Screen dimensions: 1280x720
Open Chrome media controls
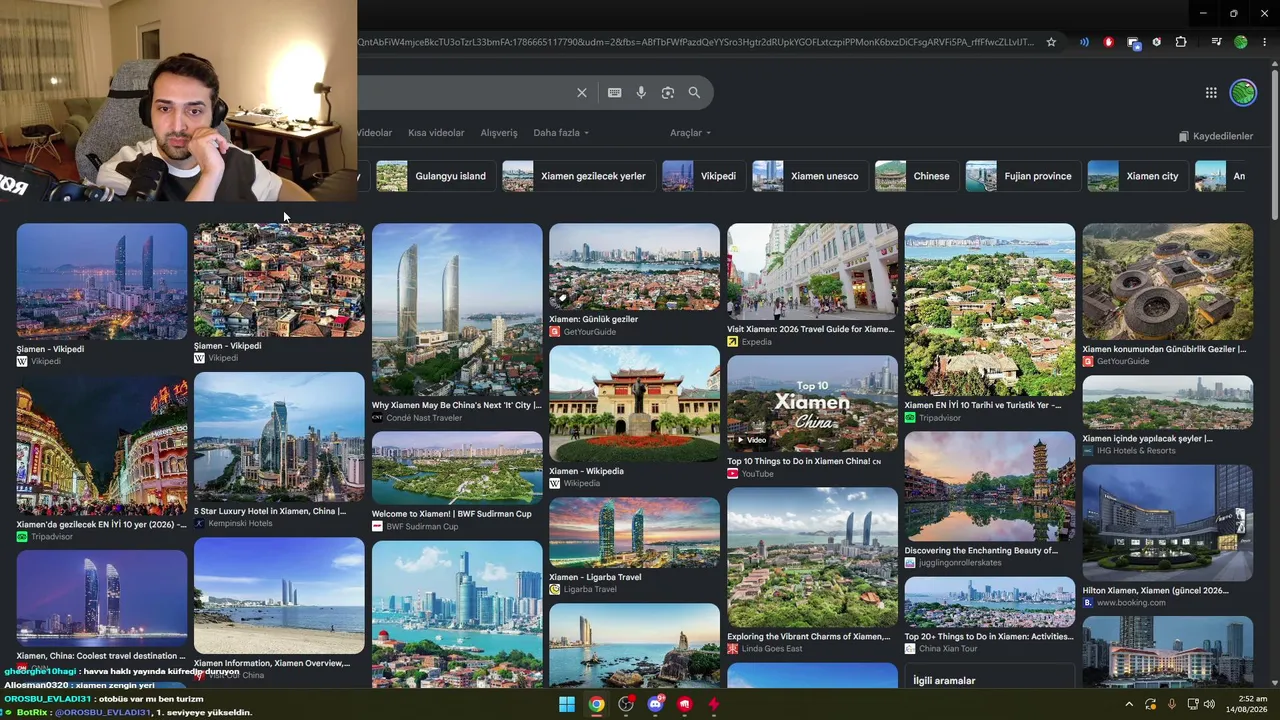point(1216,42)
